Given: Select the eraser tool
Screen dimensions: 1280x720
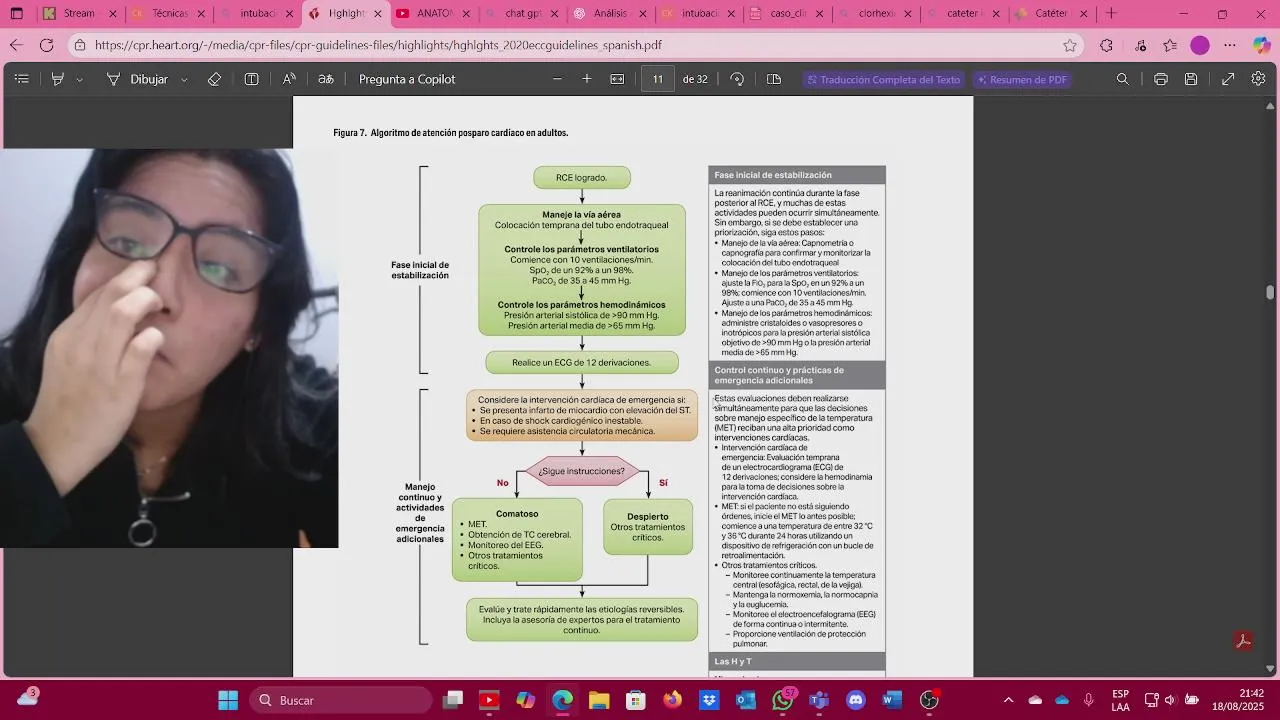Looking at the screenshot, I should coord(214,79).
